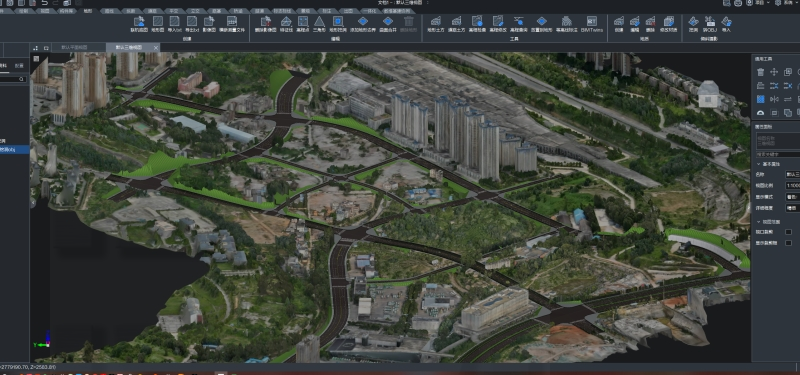The image size is (800, 375).
Task: Open the 地形 ribbon tab
Action: (x=88, y=10)
